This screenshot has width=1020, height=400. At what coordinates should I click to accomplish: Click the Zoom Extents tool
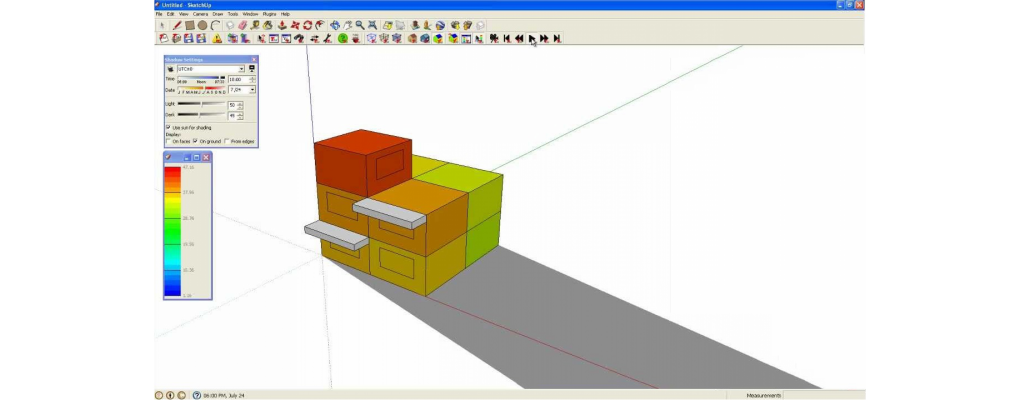(373, 25)
